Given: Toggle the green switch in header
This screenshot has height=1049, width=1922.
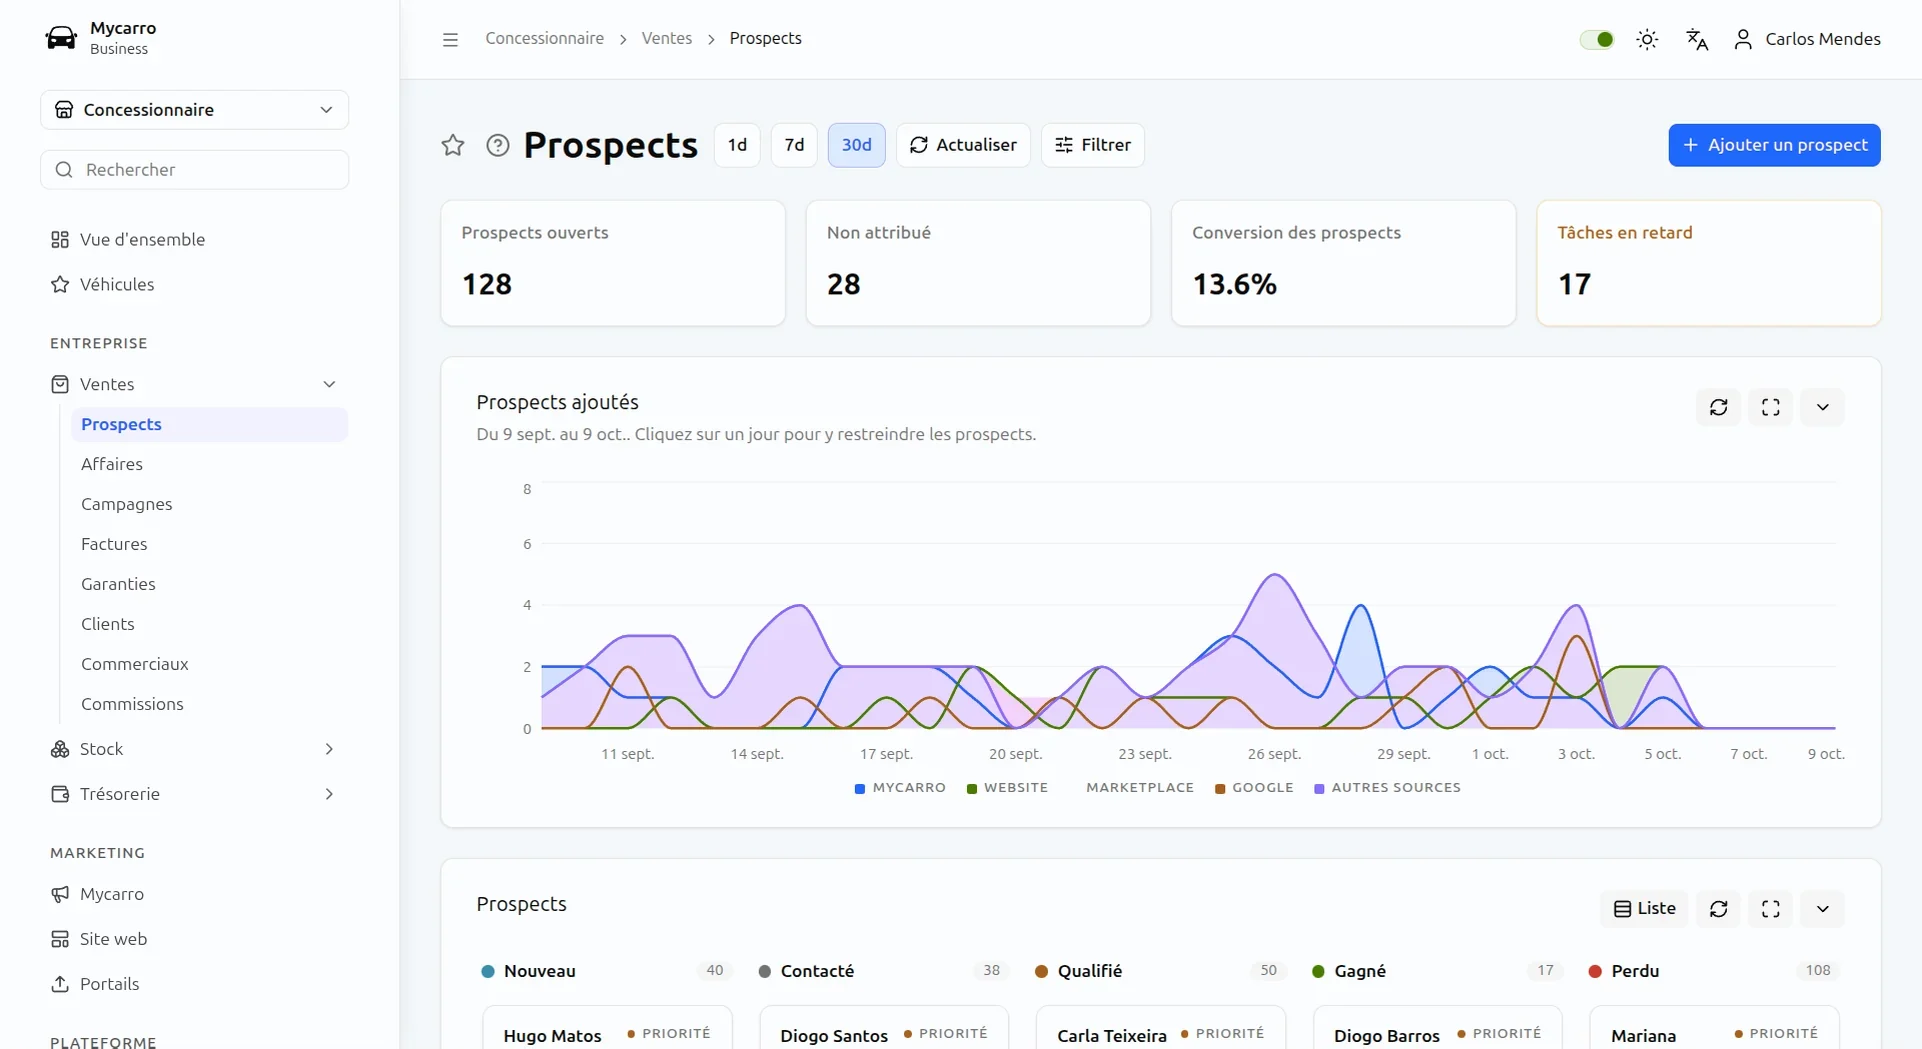Looking at the screenshot, I should point(1597,39).
